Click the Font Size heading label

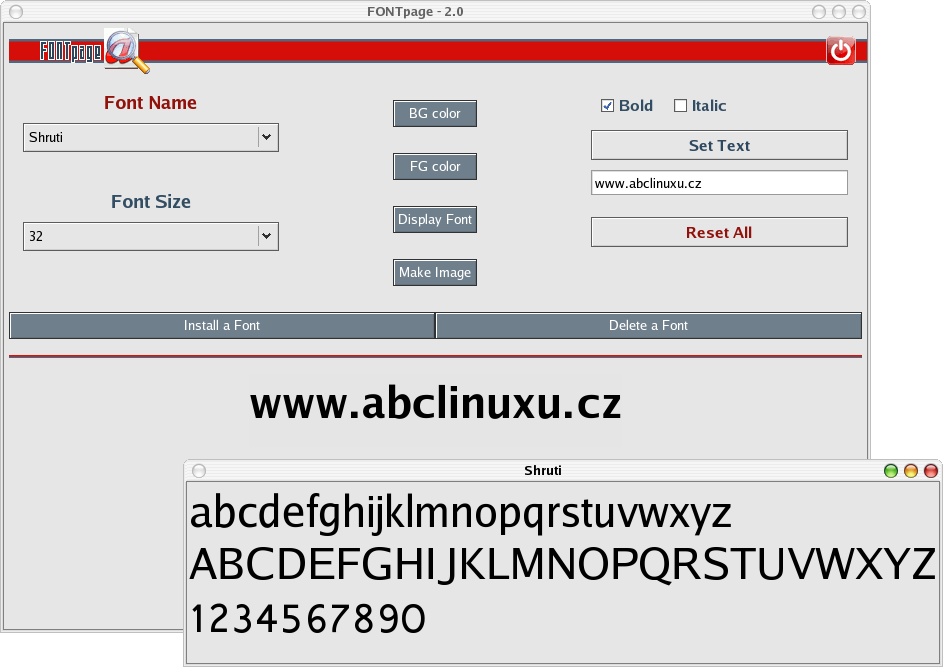150,201
